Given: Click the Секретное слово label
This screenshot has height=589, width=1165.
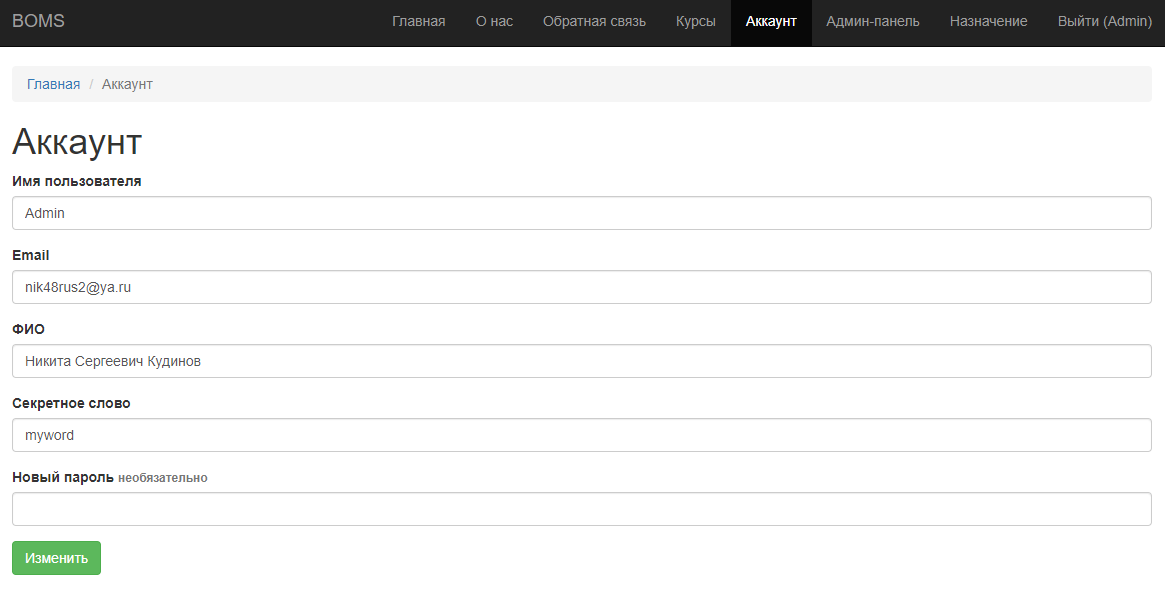Looking at the screenshot, I should click(x=71, y=403).
